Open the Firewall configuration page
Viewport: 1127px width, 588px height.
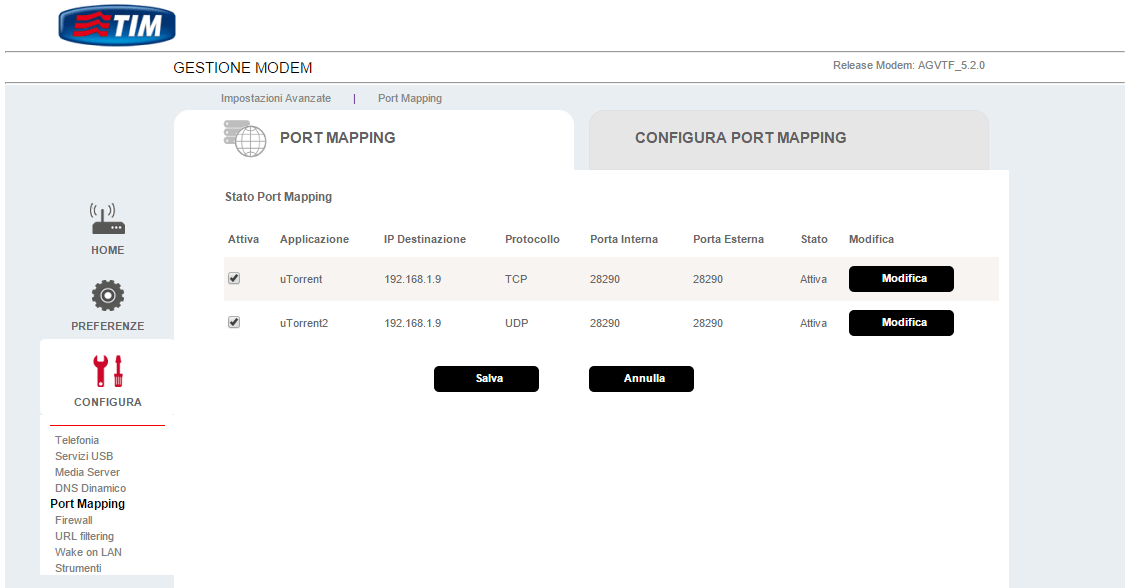[73, 520]
